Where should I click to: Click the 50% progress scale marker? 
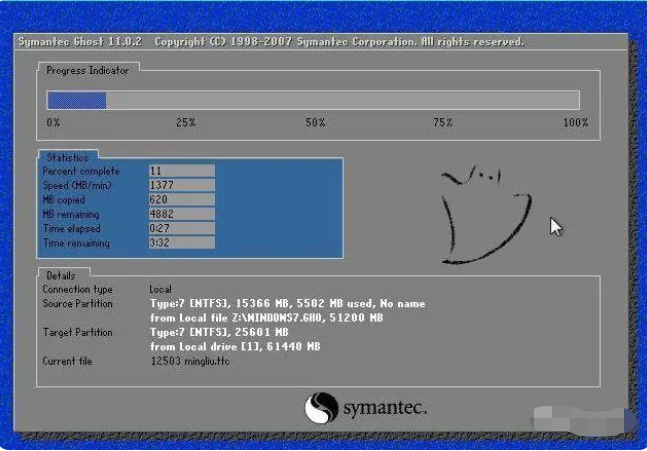tap(315, 123)
